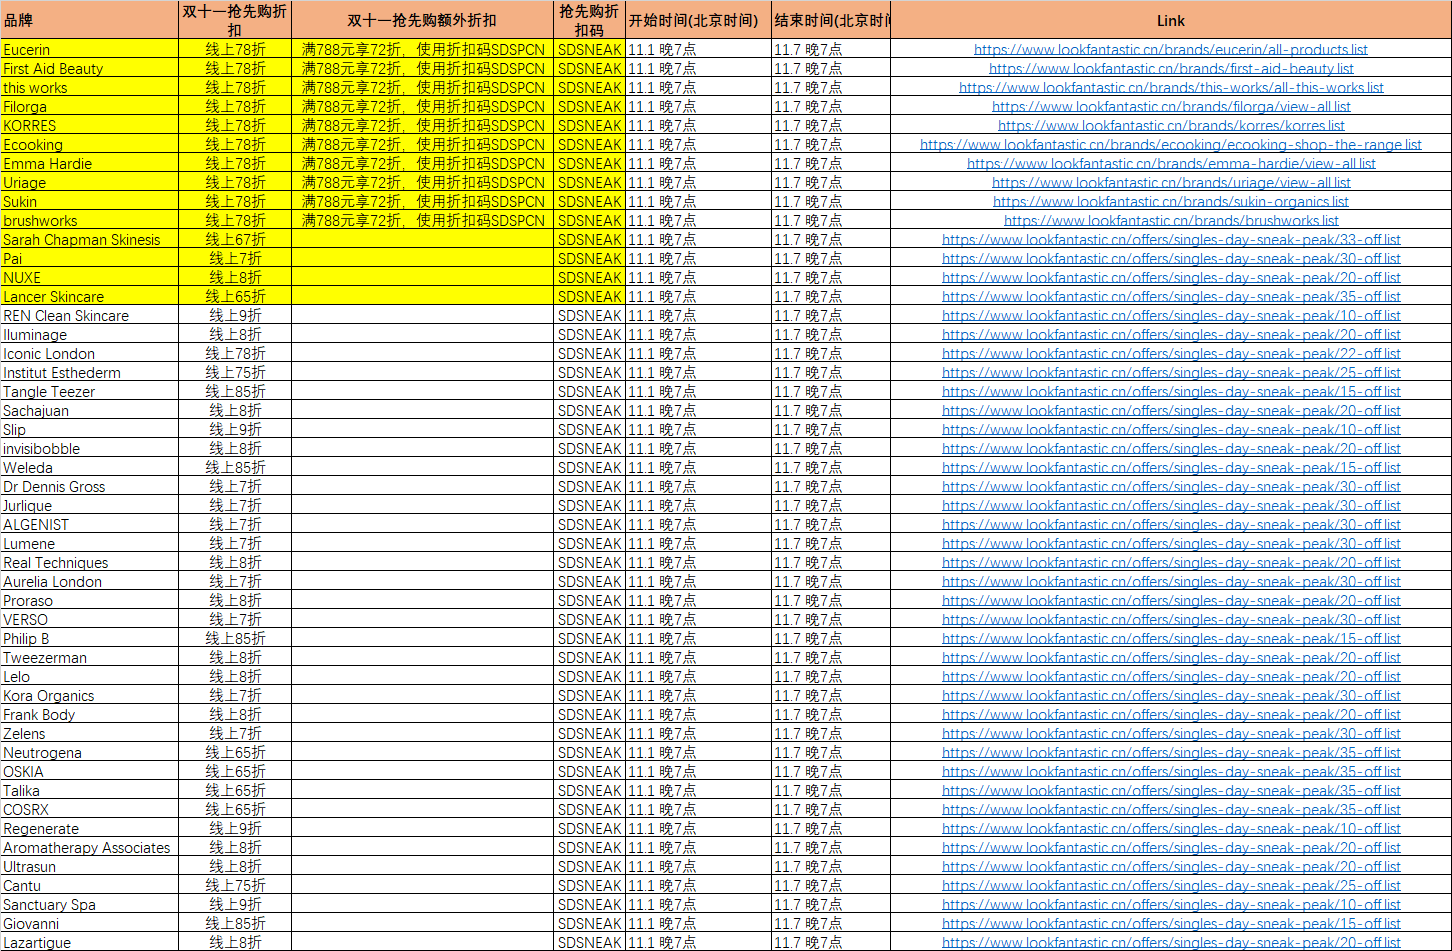Select the 双十一抢先购折扣 header cell
The image size is (1452, 951).
pos(235,20)
